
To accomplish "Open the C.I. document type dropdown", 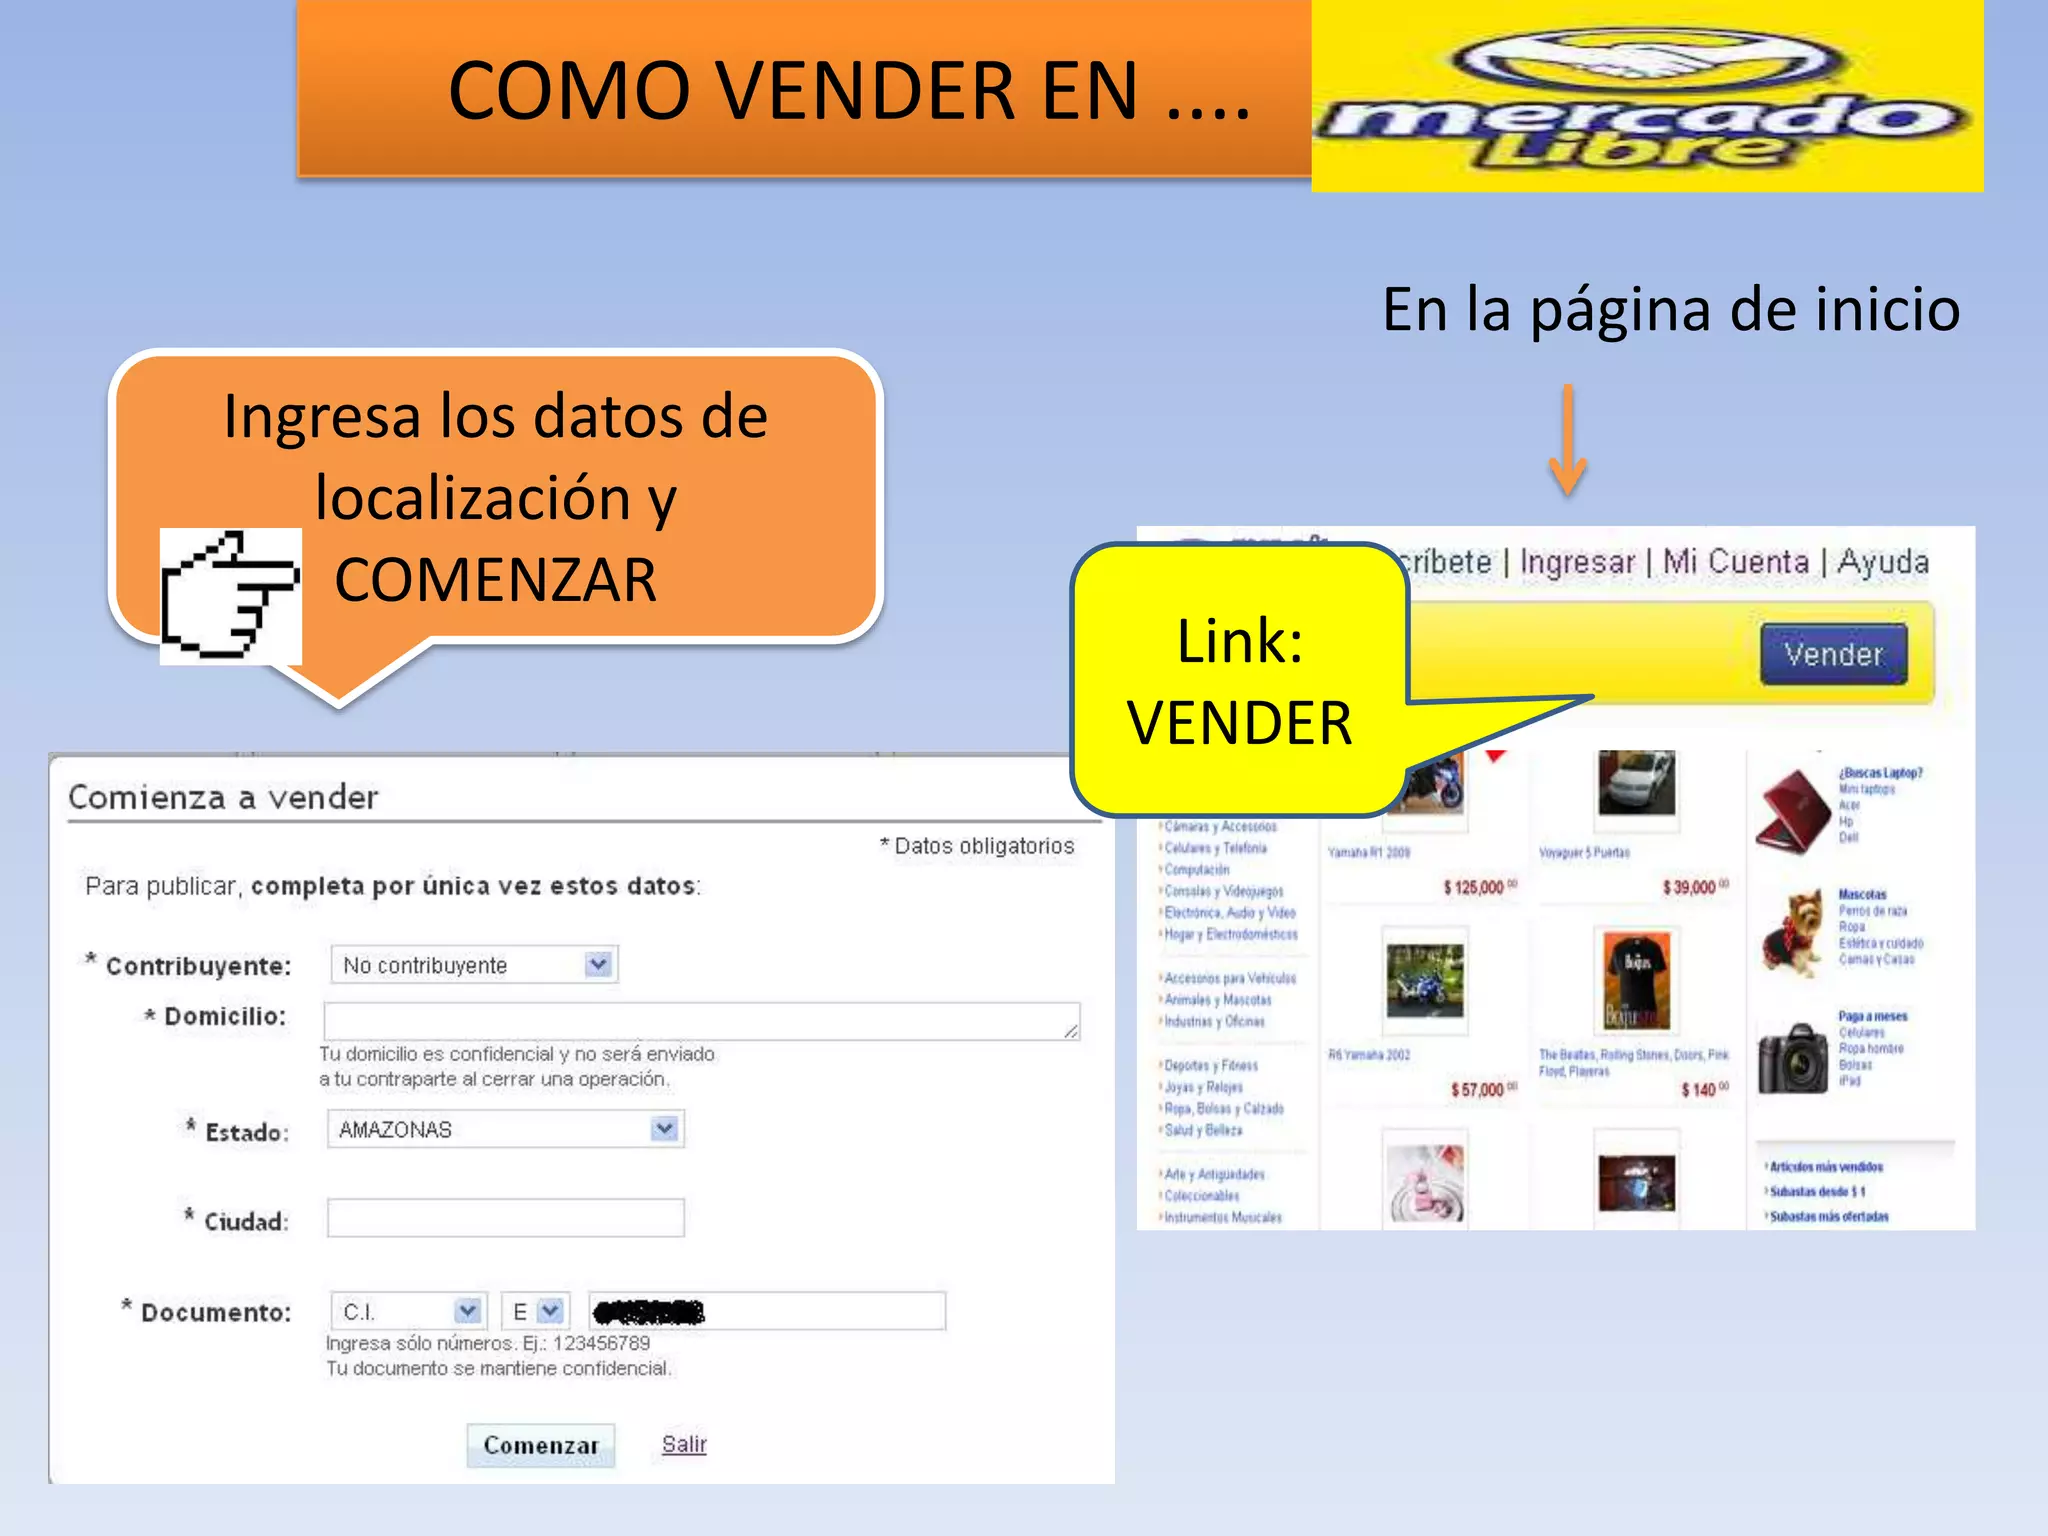I will coord(408,1311).
